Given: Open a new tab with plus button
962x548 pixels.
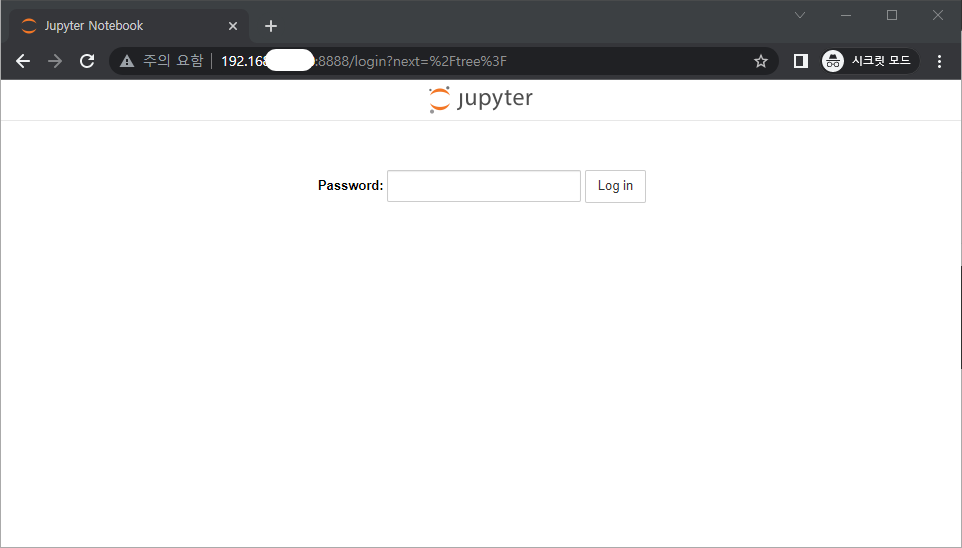Looking at the screenshot, I should [x=271, y=26].
